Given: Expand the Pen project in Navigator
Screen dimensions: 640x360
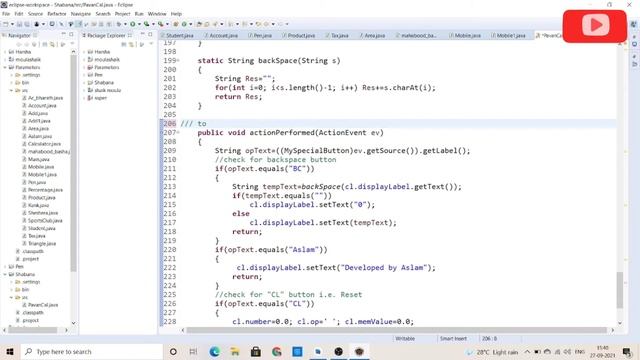Looking at the screenshot, I should [x=5, y=267].
